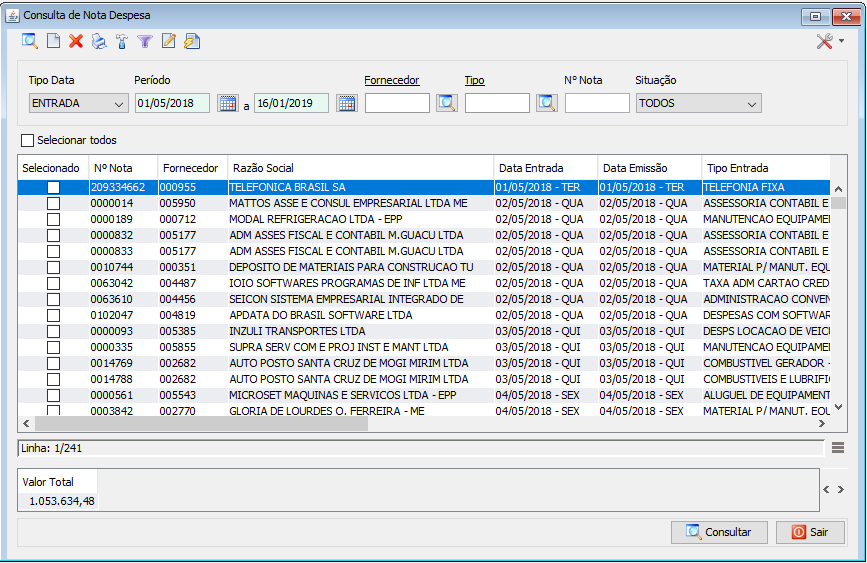Click the Sair button
The image size is (867, 563).
tap(810, 532)
